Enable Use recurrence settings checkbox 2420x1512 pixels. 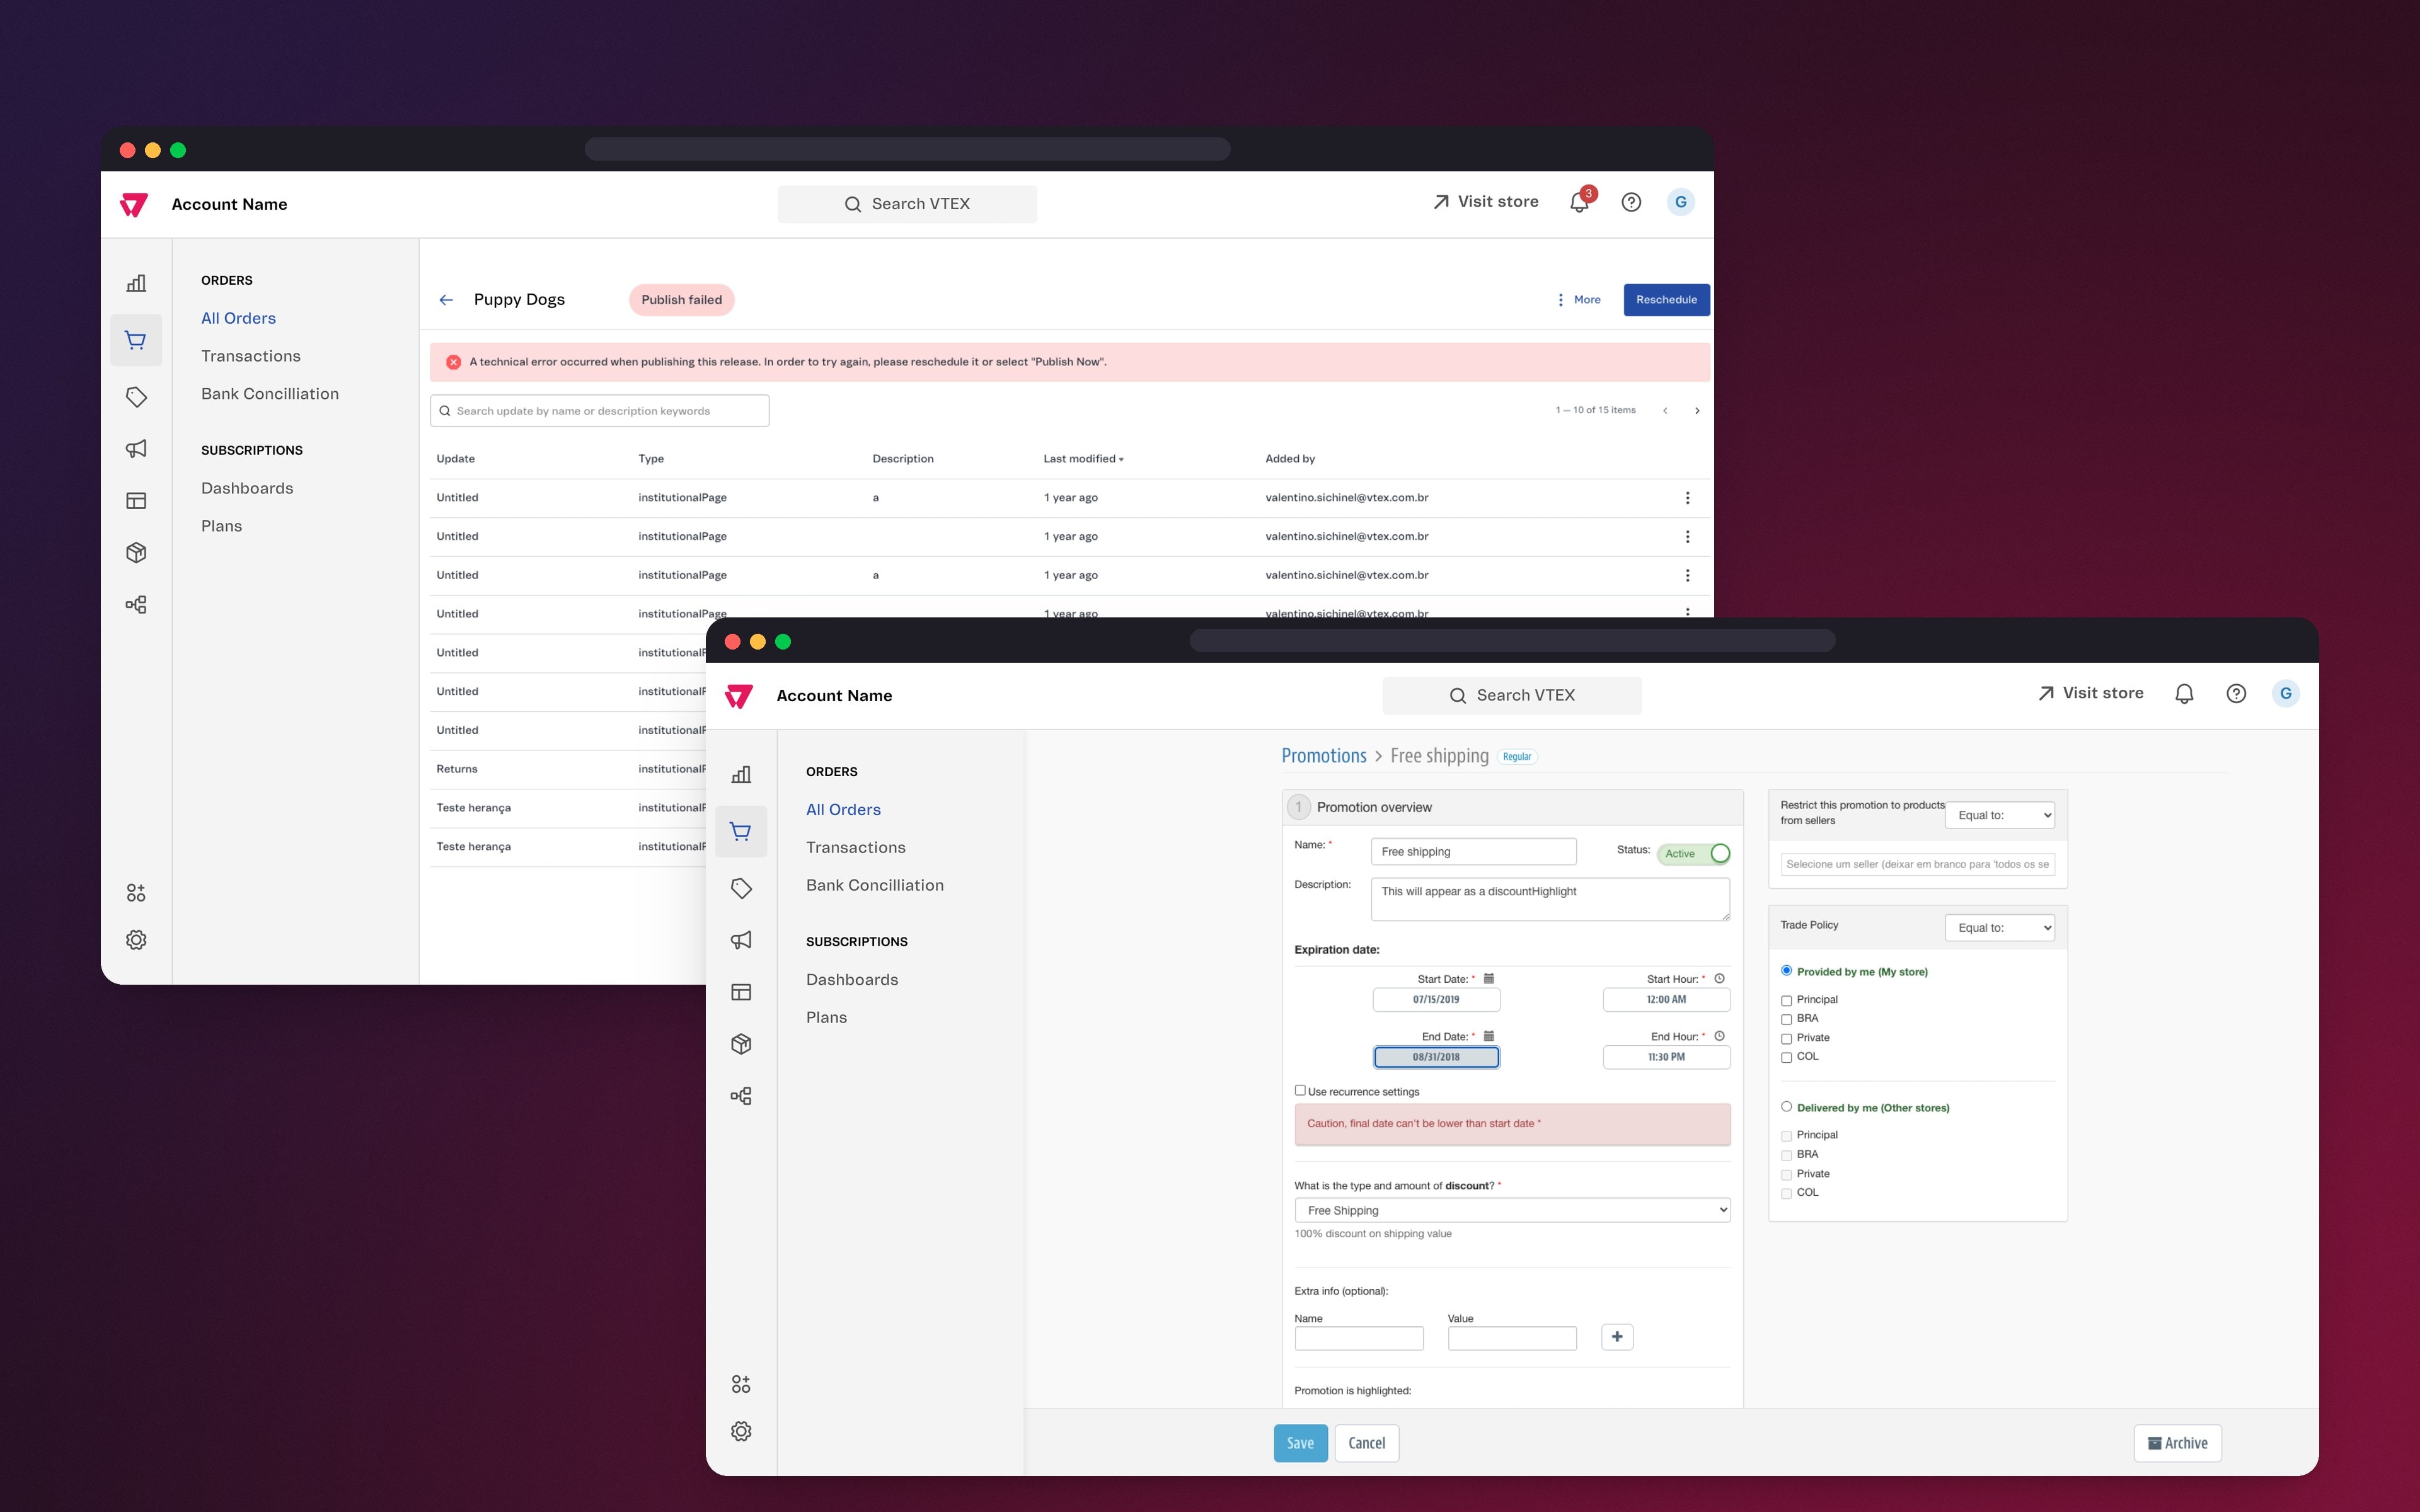coord(1300,1091)
